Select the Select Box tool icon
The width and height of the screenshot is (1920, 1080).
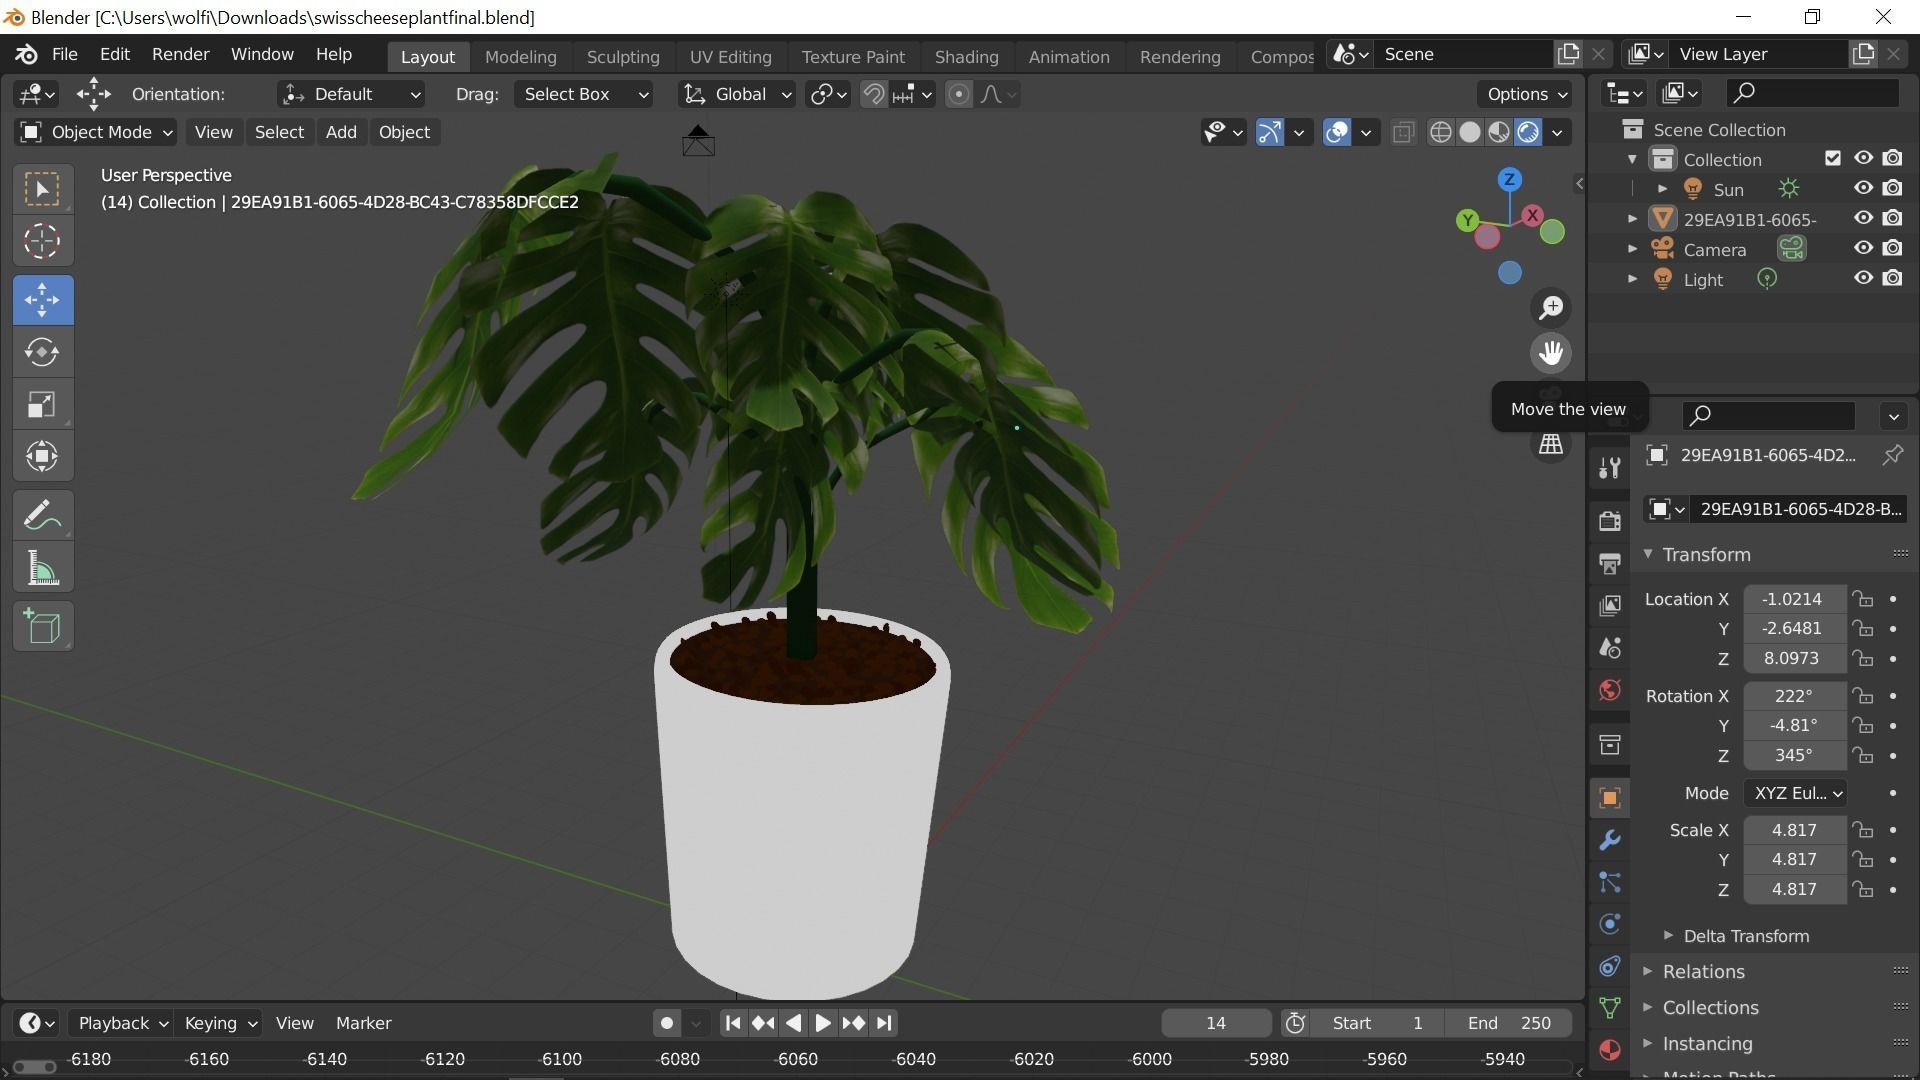pos(42,189)
